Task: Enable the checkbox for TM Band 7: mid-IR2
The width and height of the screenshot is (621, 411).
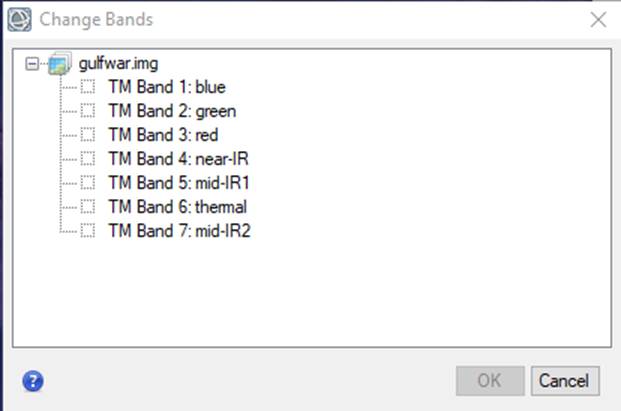Action: pyautogui.click(x=88, y=230)
